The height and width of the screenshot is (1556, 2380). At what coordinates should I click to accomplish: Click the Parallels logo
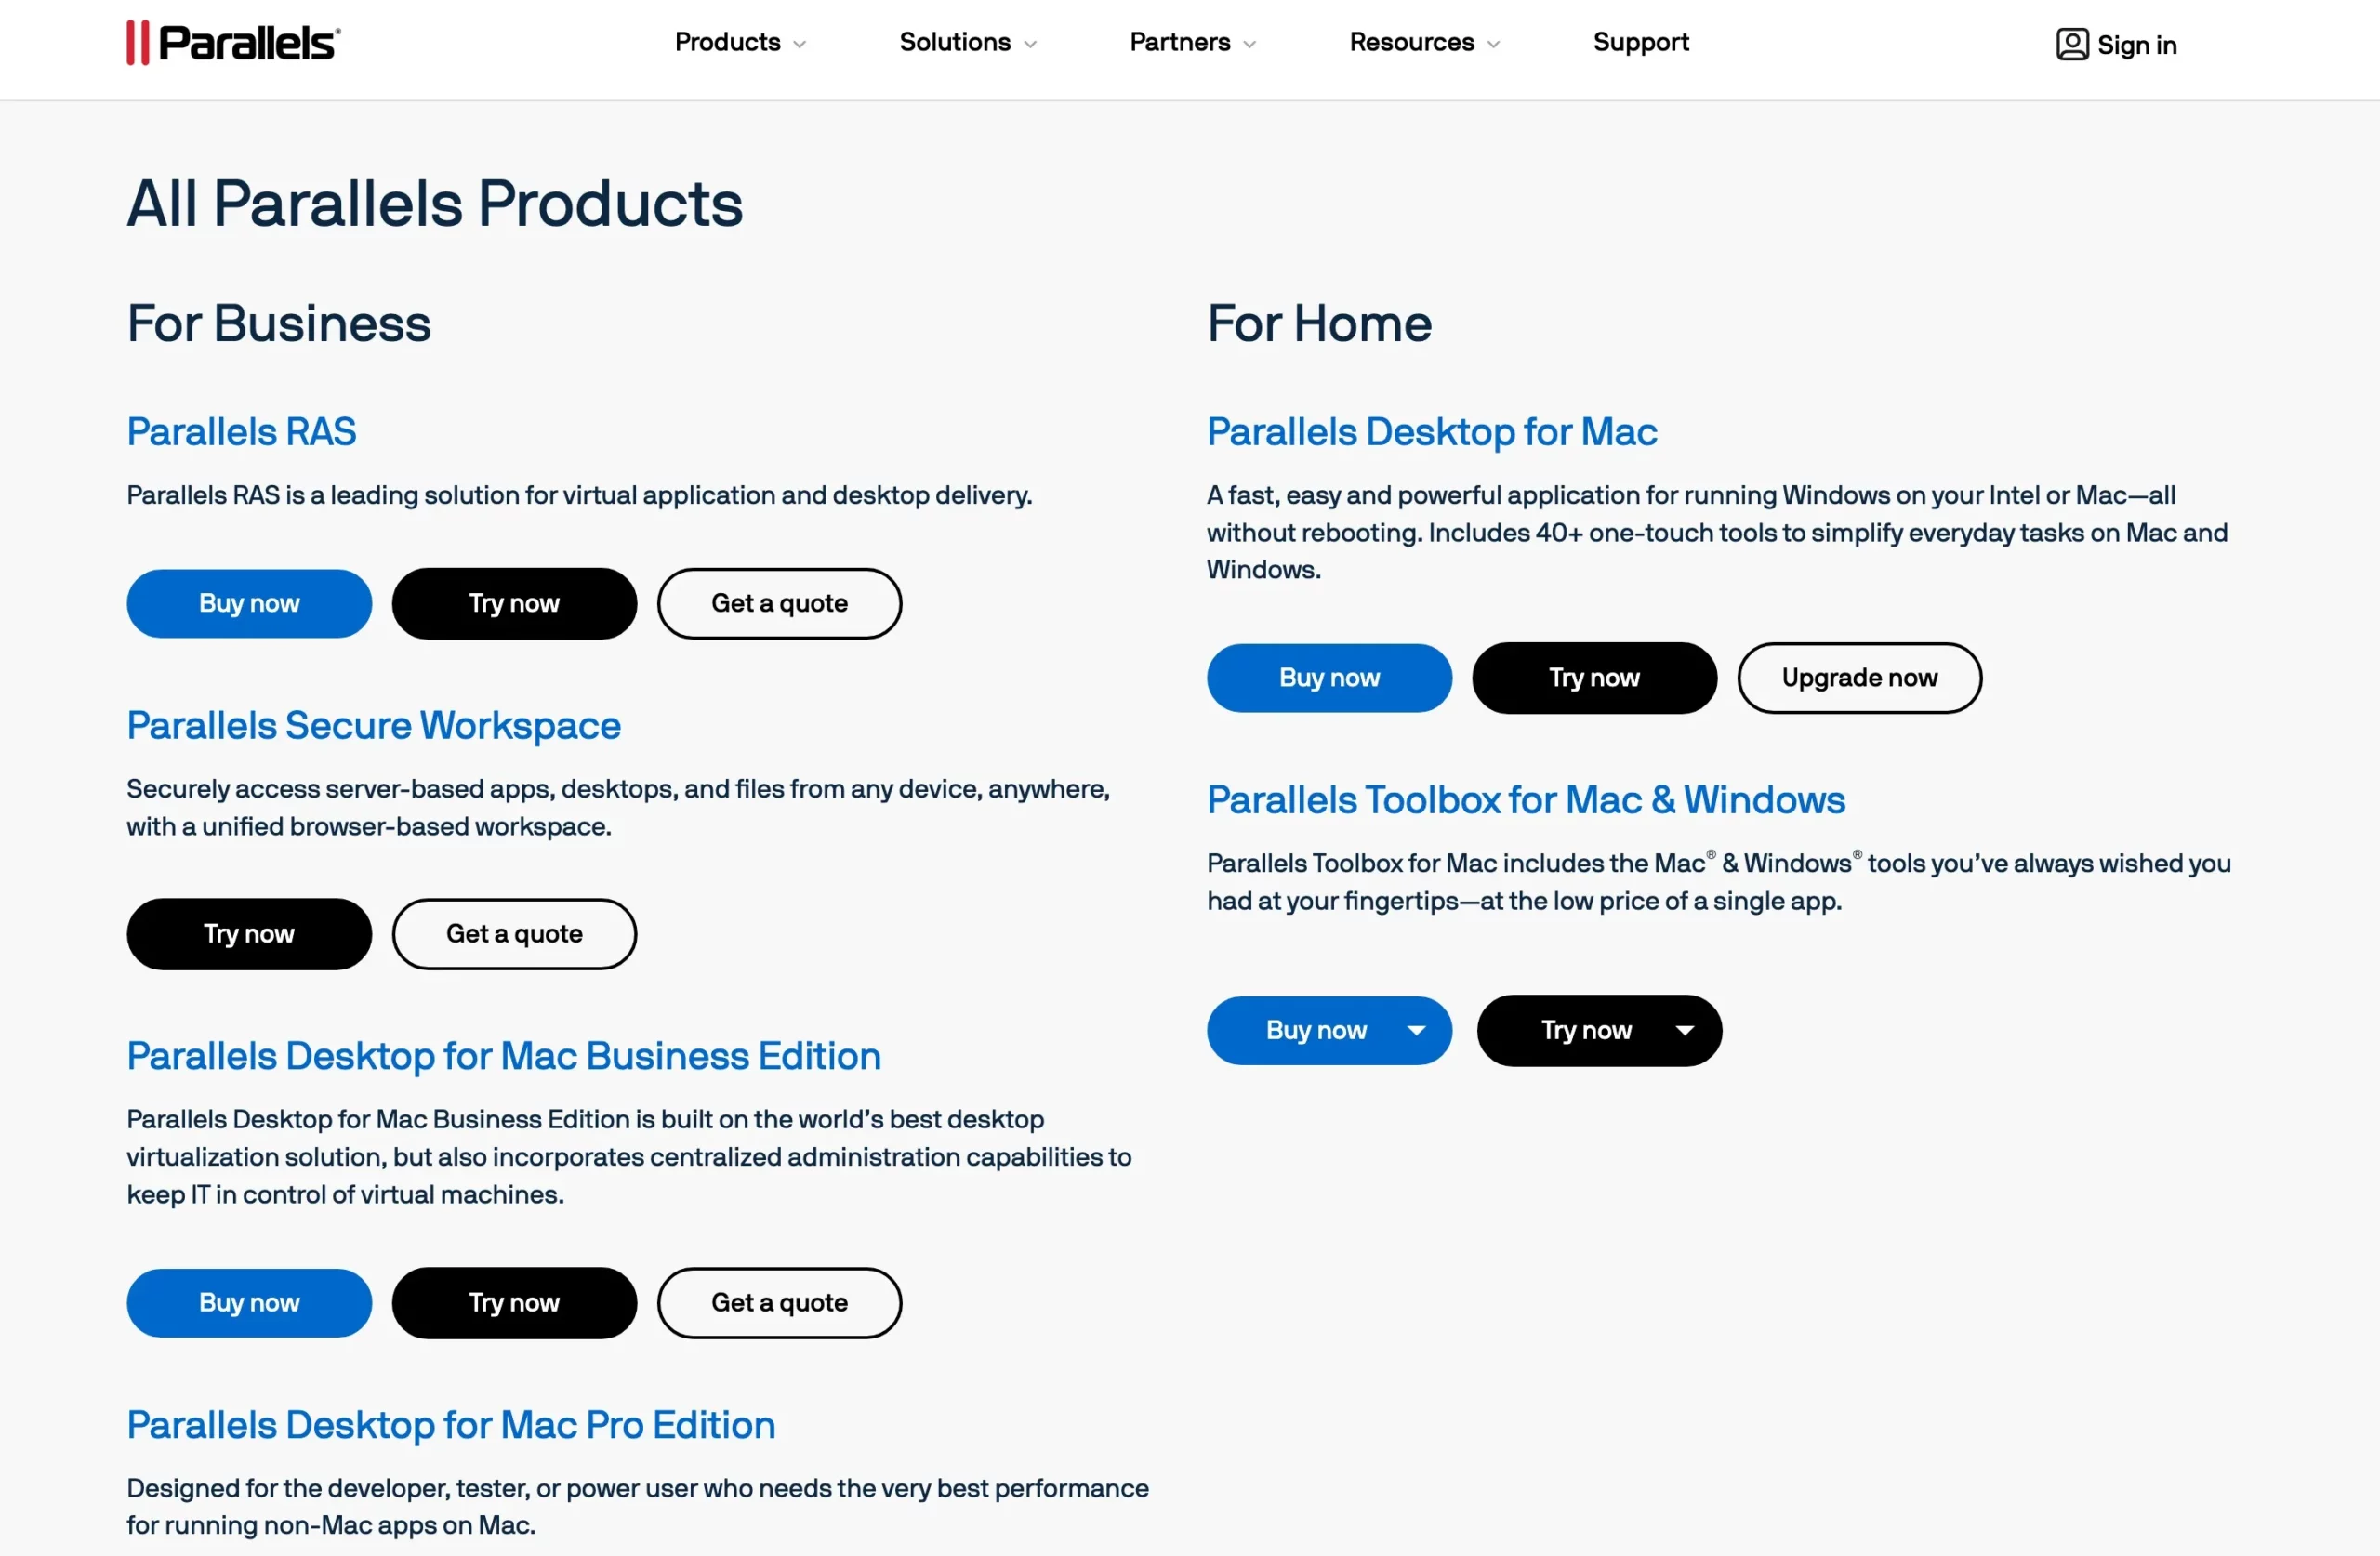[x=232, y=42]
